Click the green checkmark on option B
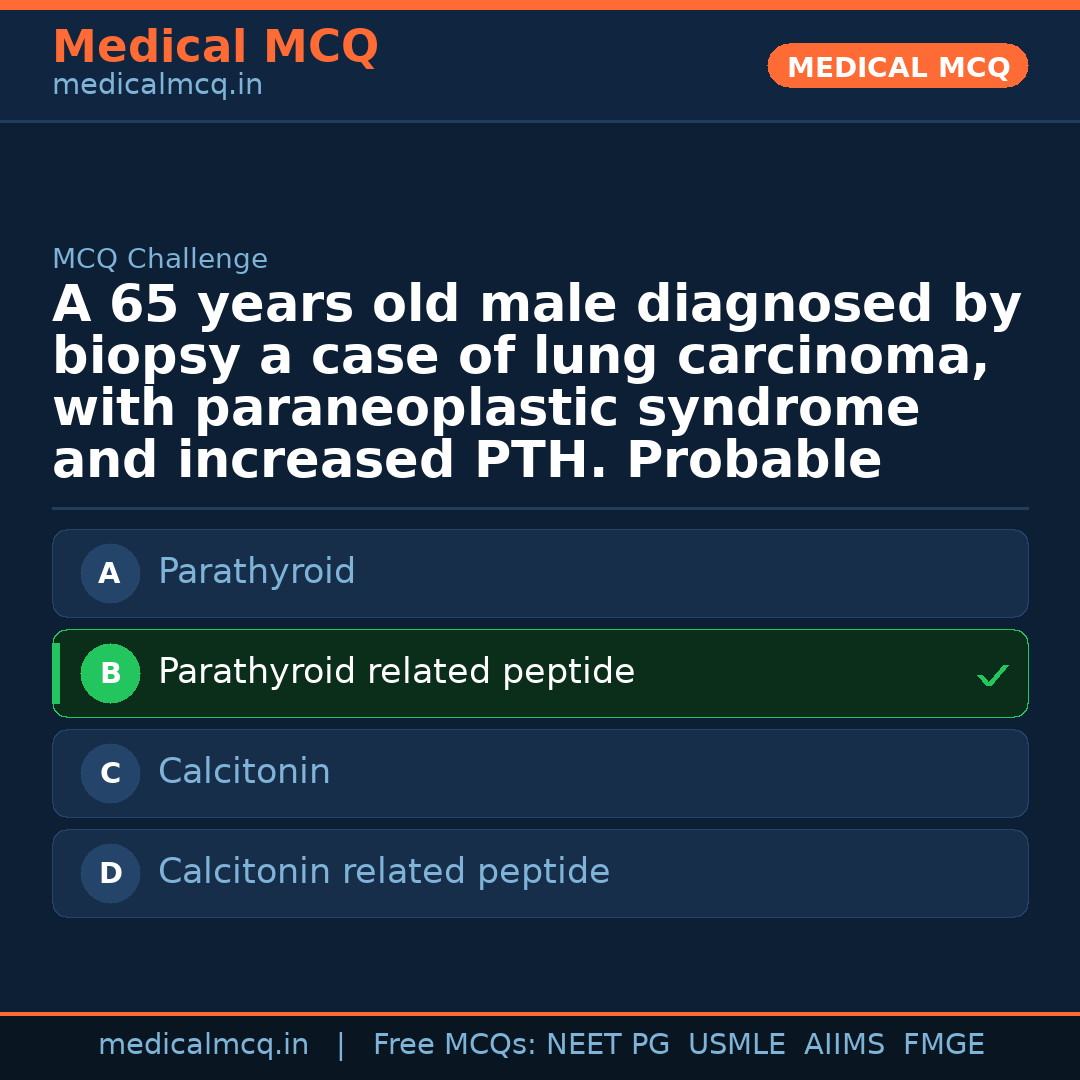 pos(992,676)
